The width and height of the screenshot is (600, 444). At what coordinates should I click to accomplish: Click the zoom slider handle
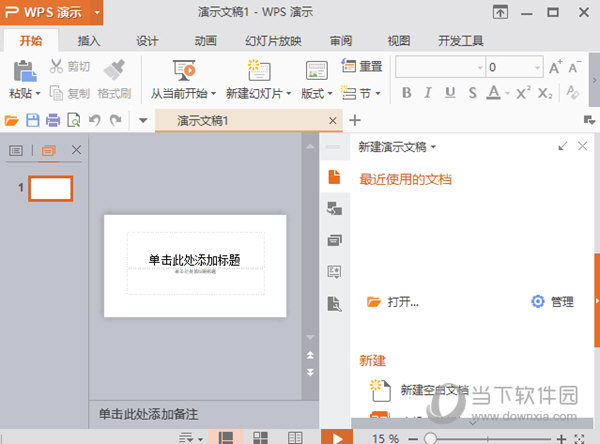430,438
